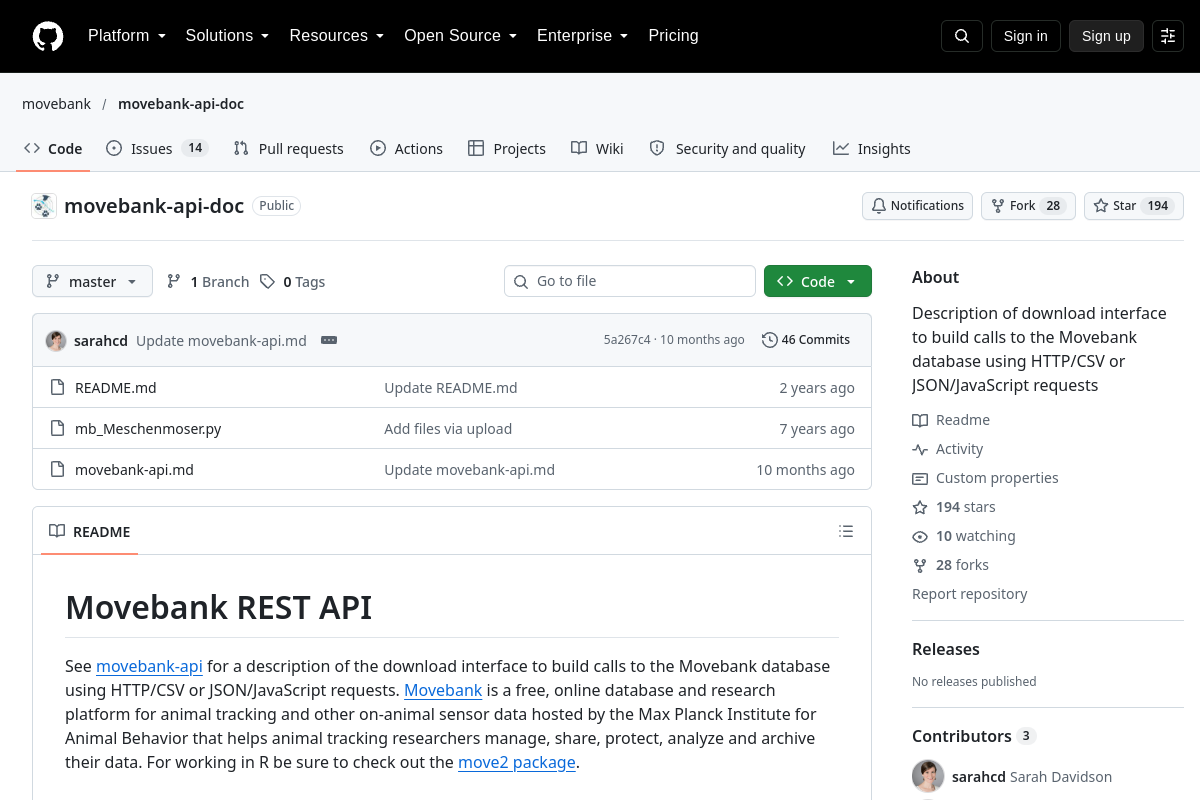Screen dimensions: 1200x800
Task: View 0 Tags list
Action: point(293,282)
